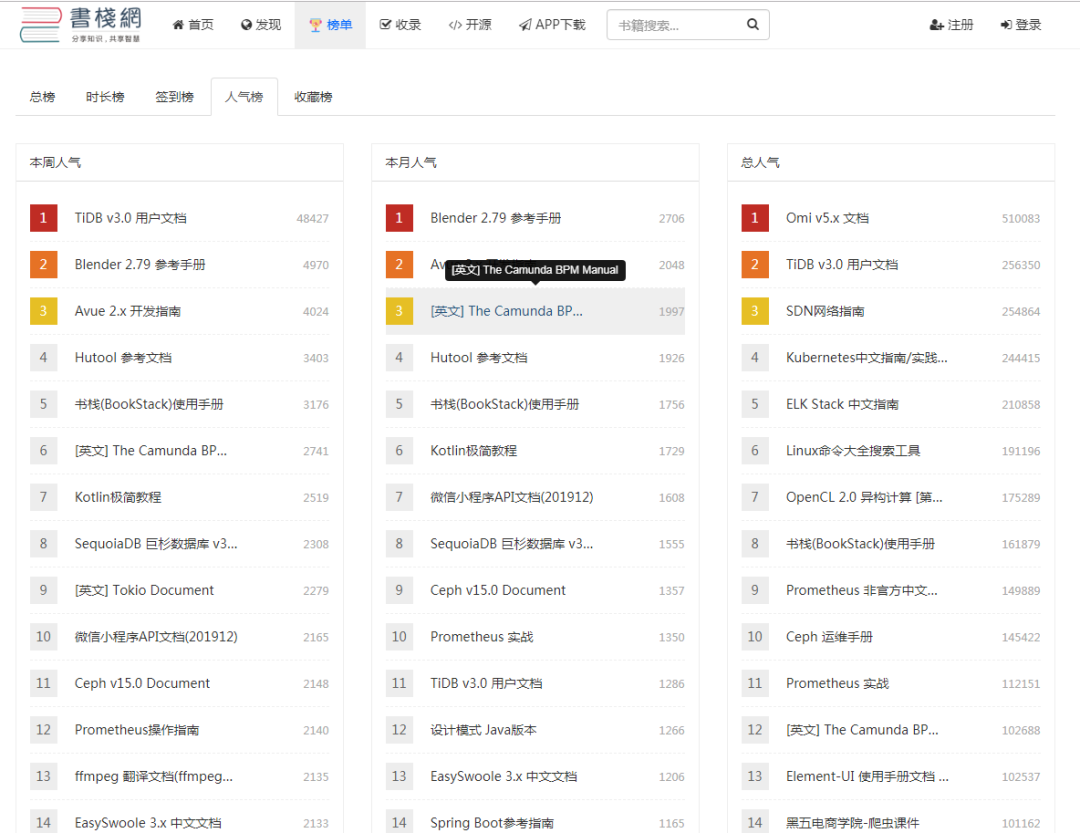Focus the 书籍搜索 search box

tap(676, 25)
